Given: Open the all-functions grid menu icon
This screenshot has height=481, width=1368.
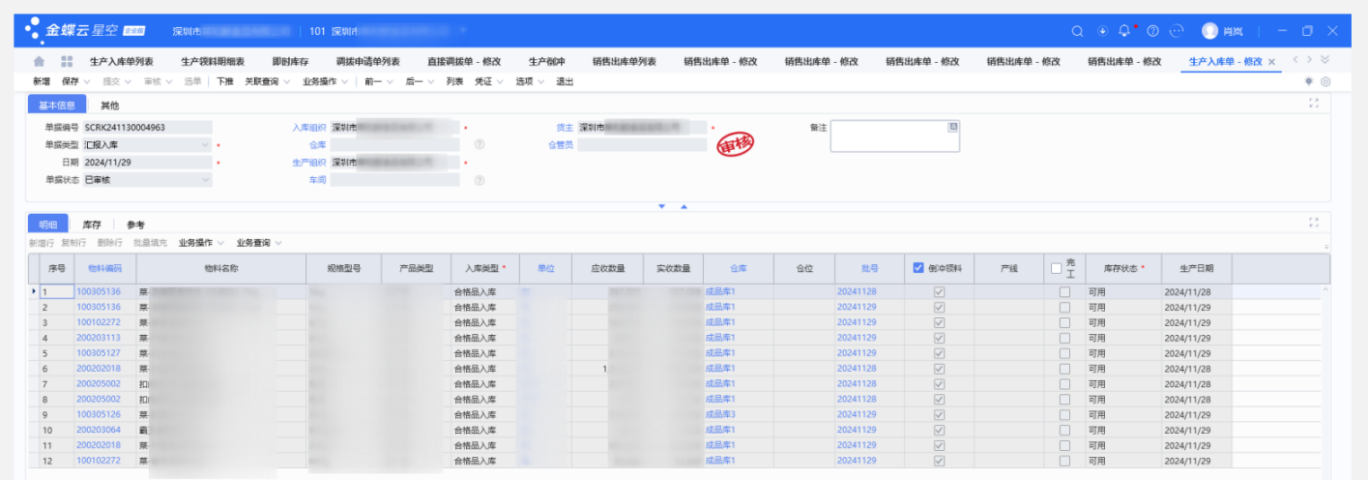Looking at the screenshot, I should [67, 62].
